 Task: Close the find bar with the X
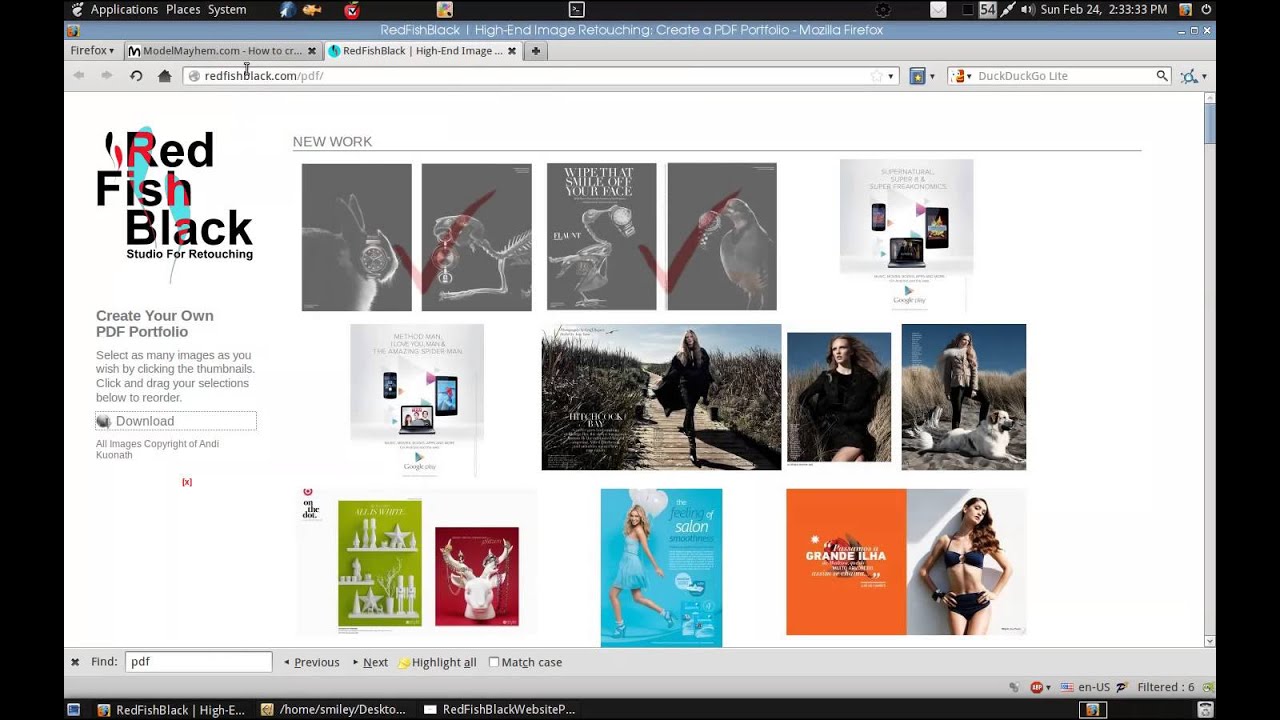coord(75,662)
